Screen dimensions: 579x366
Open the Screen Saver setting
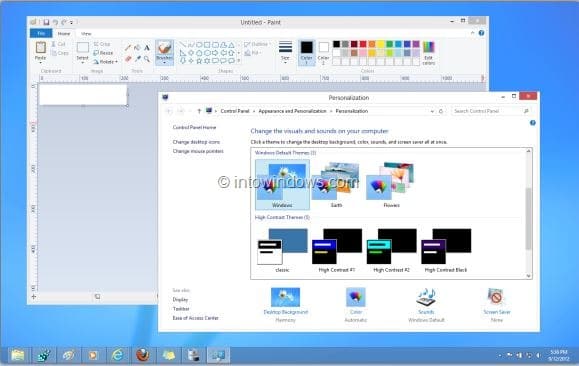[x=497, y=304]
